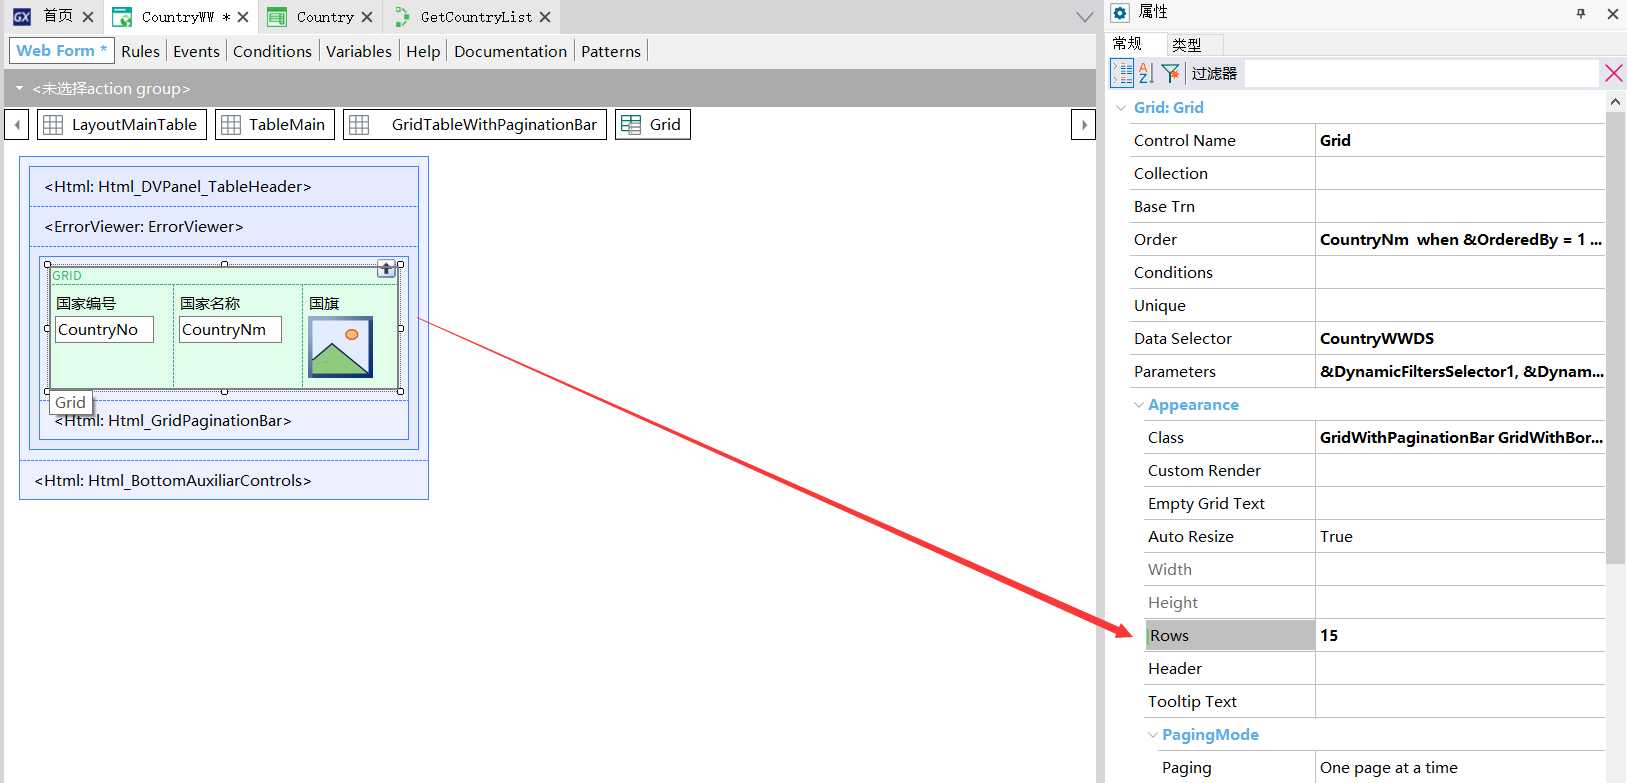1627x783 pixels.
Task: Collapse the Grid: Grid property group
Action: pyautogui.click(x=1121, y=108)
